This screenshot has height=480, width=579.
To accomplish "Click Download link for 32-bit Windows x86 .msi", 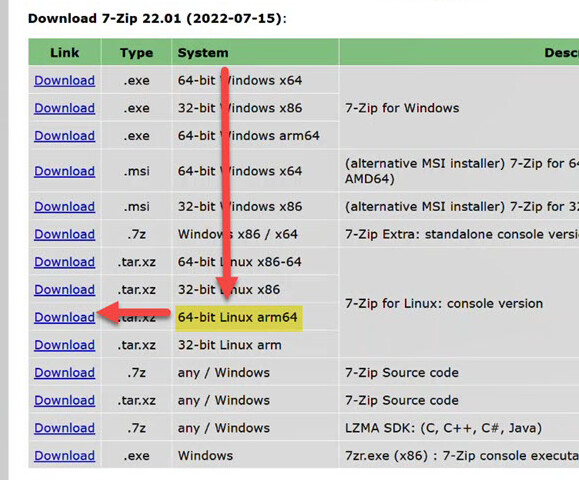I will point(65,206).
